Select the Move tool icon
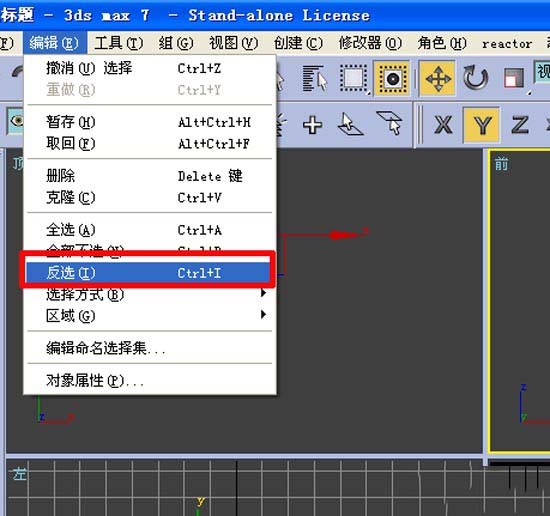 pyautogui.click(x=438, y=78)
